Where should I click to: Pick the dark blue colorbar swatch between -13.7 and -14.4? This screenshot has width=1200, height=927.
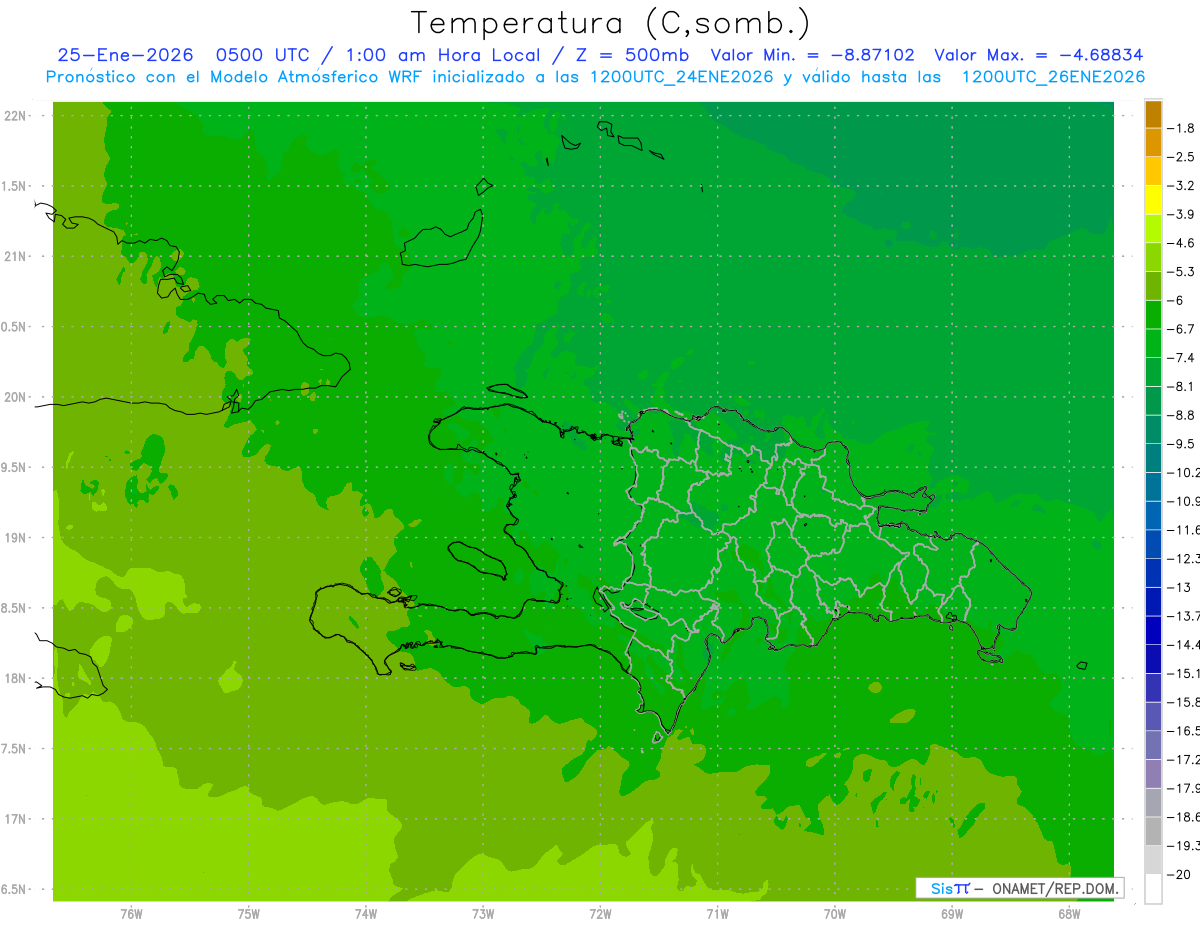(x=1153, y=630)
